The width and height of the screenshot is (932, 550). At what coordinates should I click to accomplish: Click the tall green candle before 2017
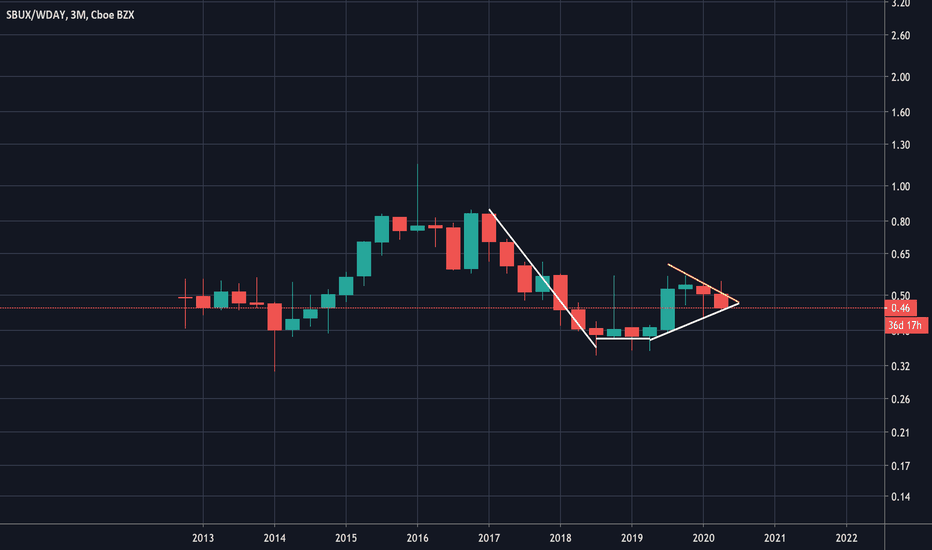pyautogui.click(x=471, y=241)
